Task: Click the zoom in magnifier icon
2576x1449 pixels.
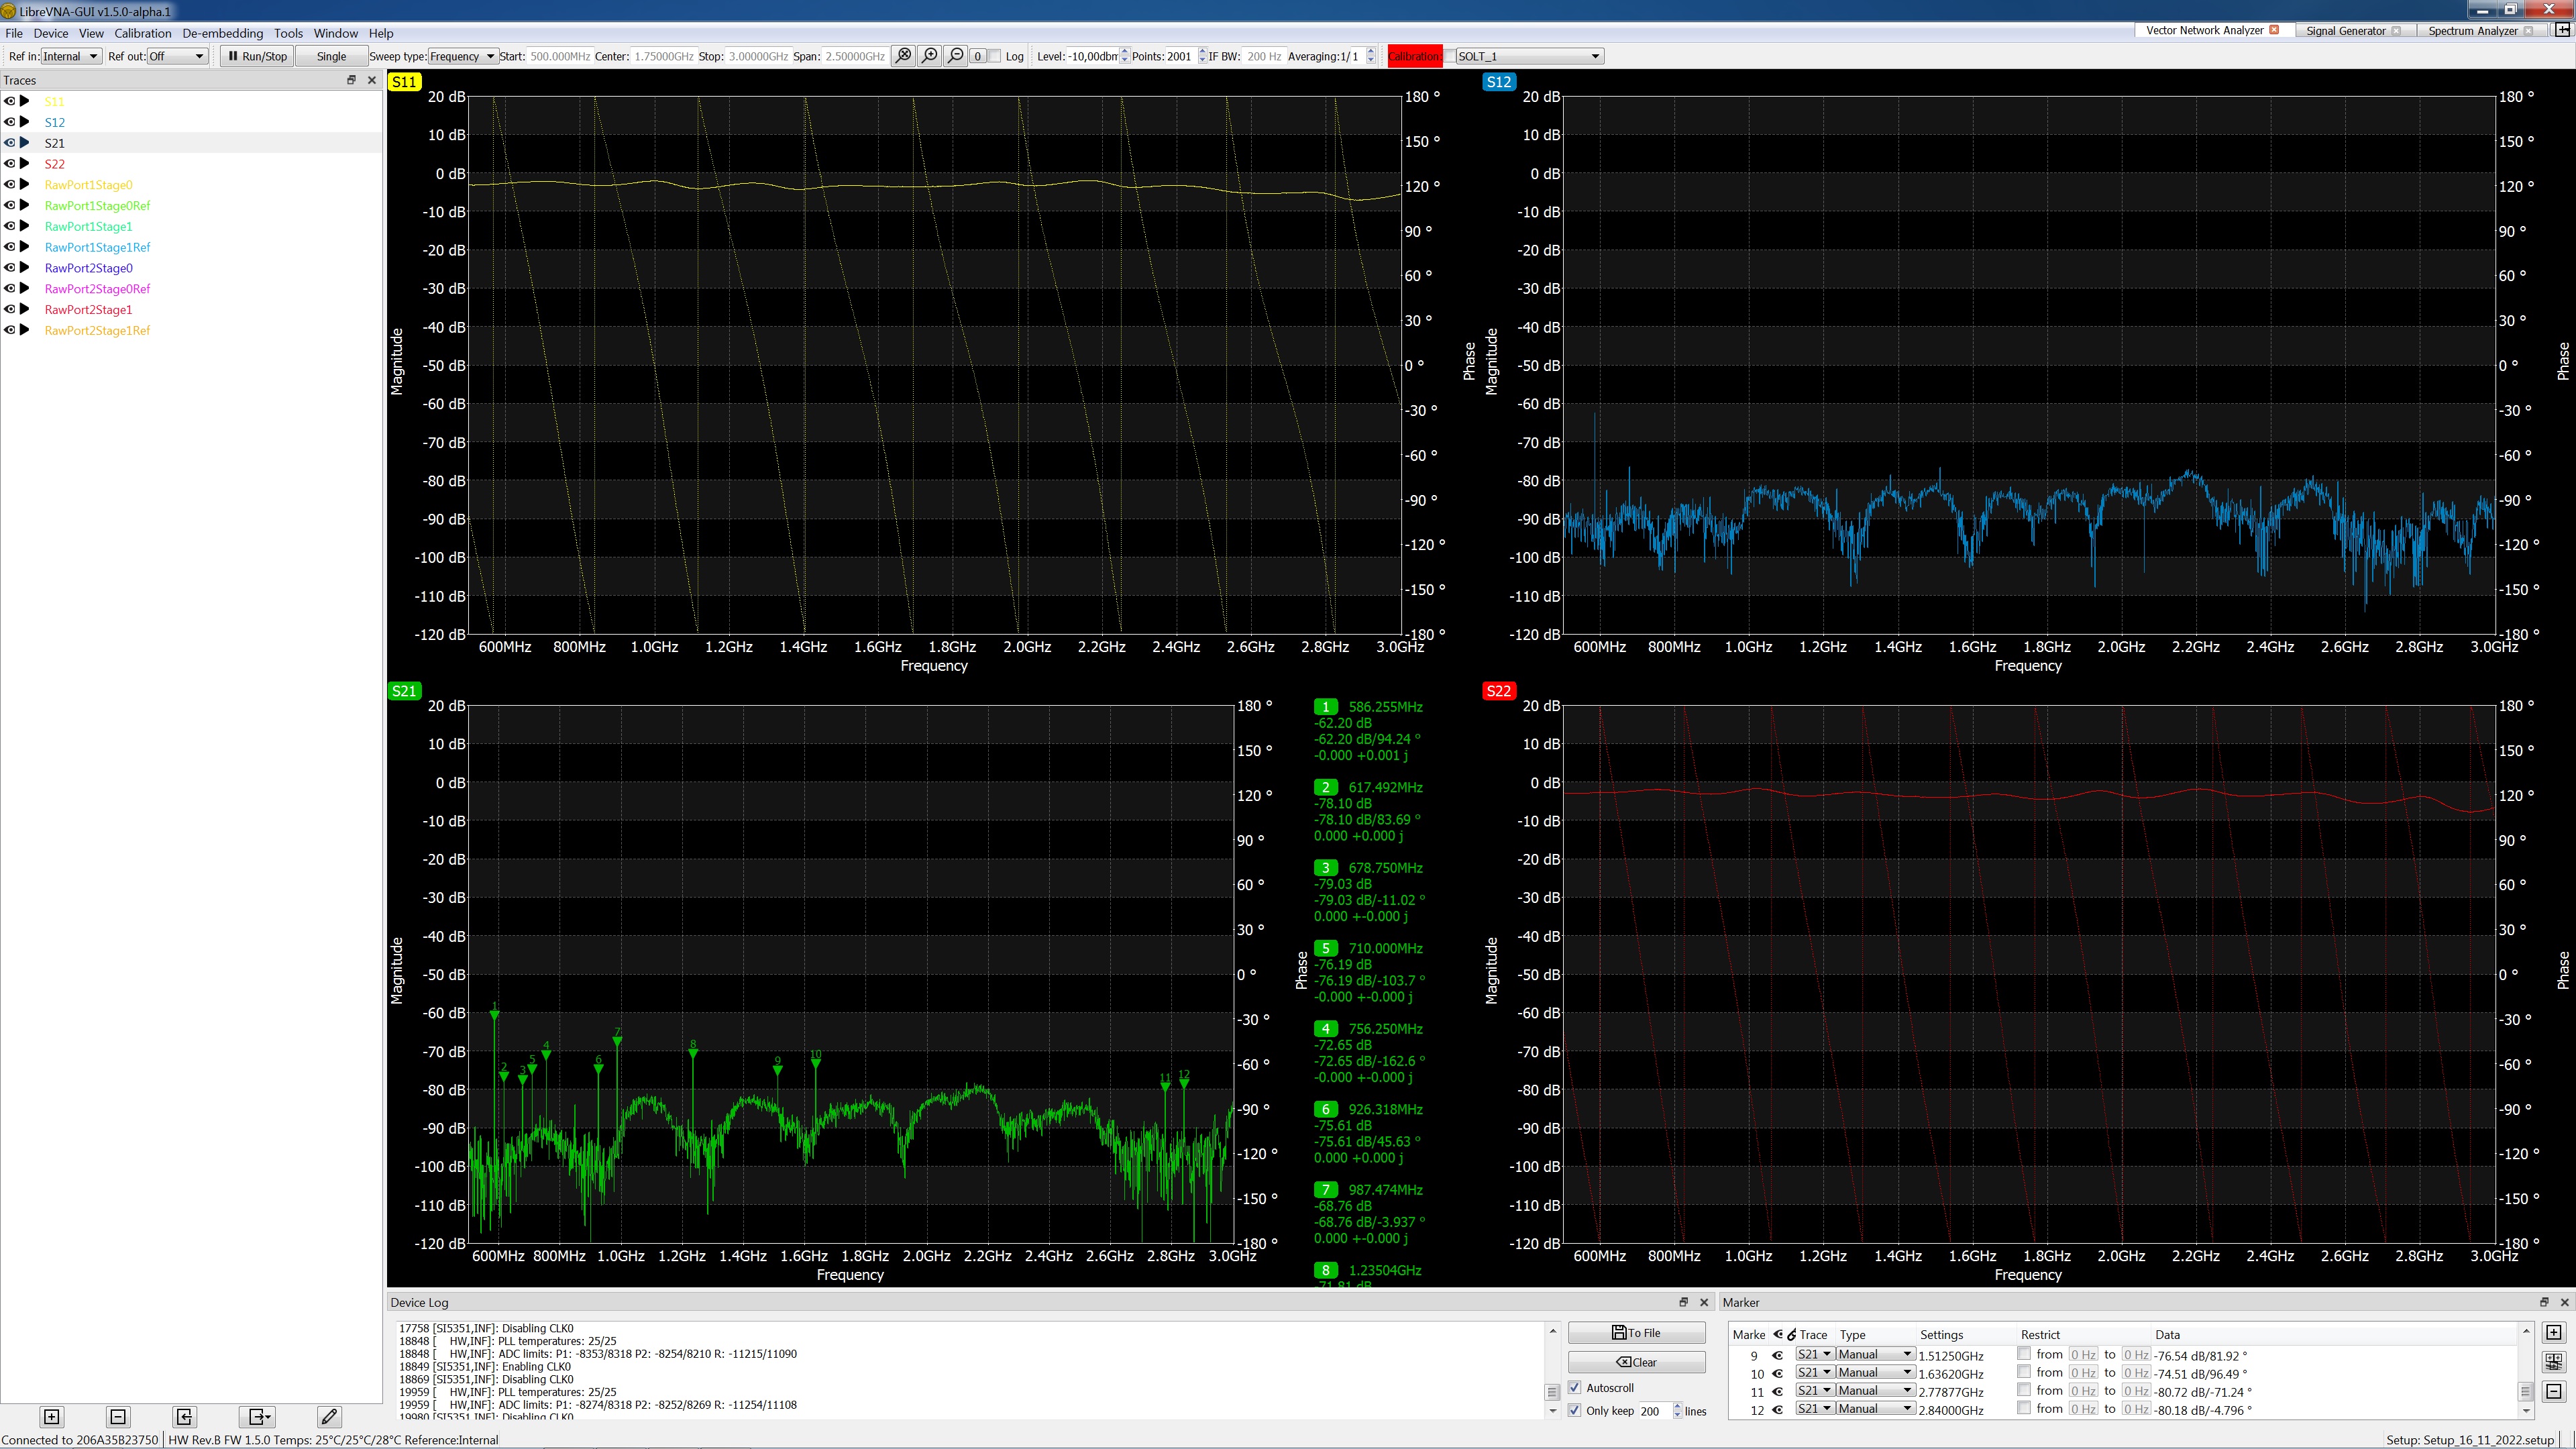Action: tap(929, 56)
